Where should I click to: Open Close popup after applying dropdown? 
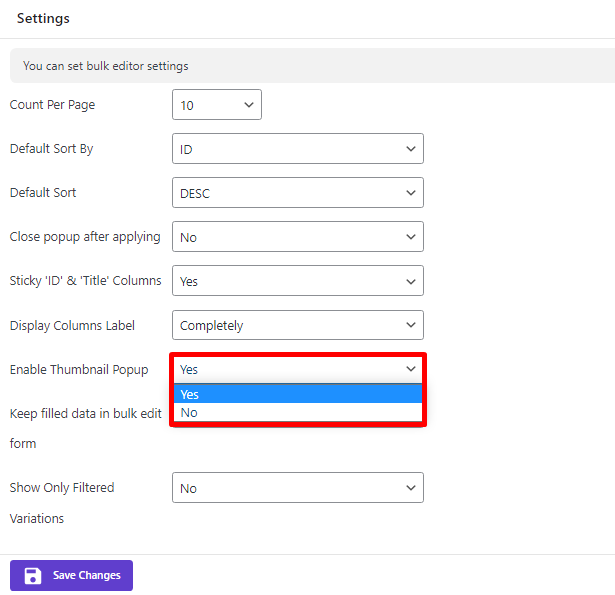298,237
